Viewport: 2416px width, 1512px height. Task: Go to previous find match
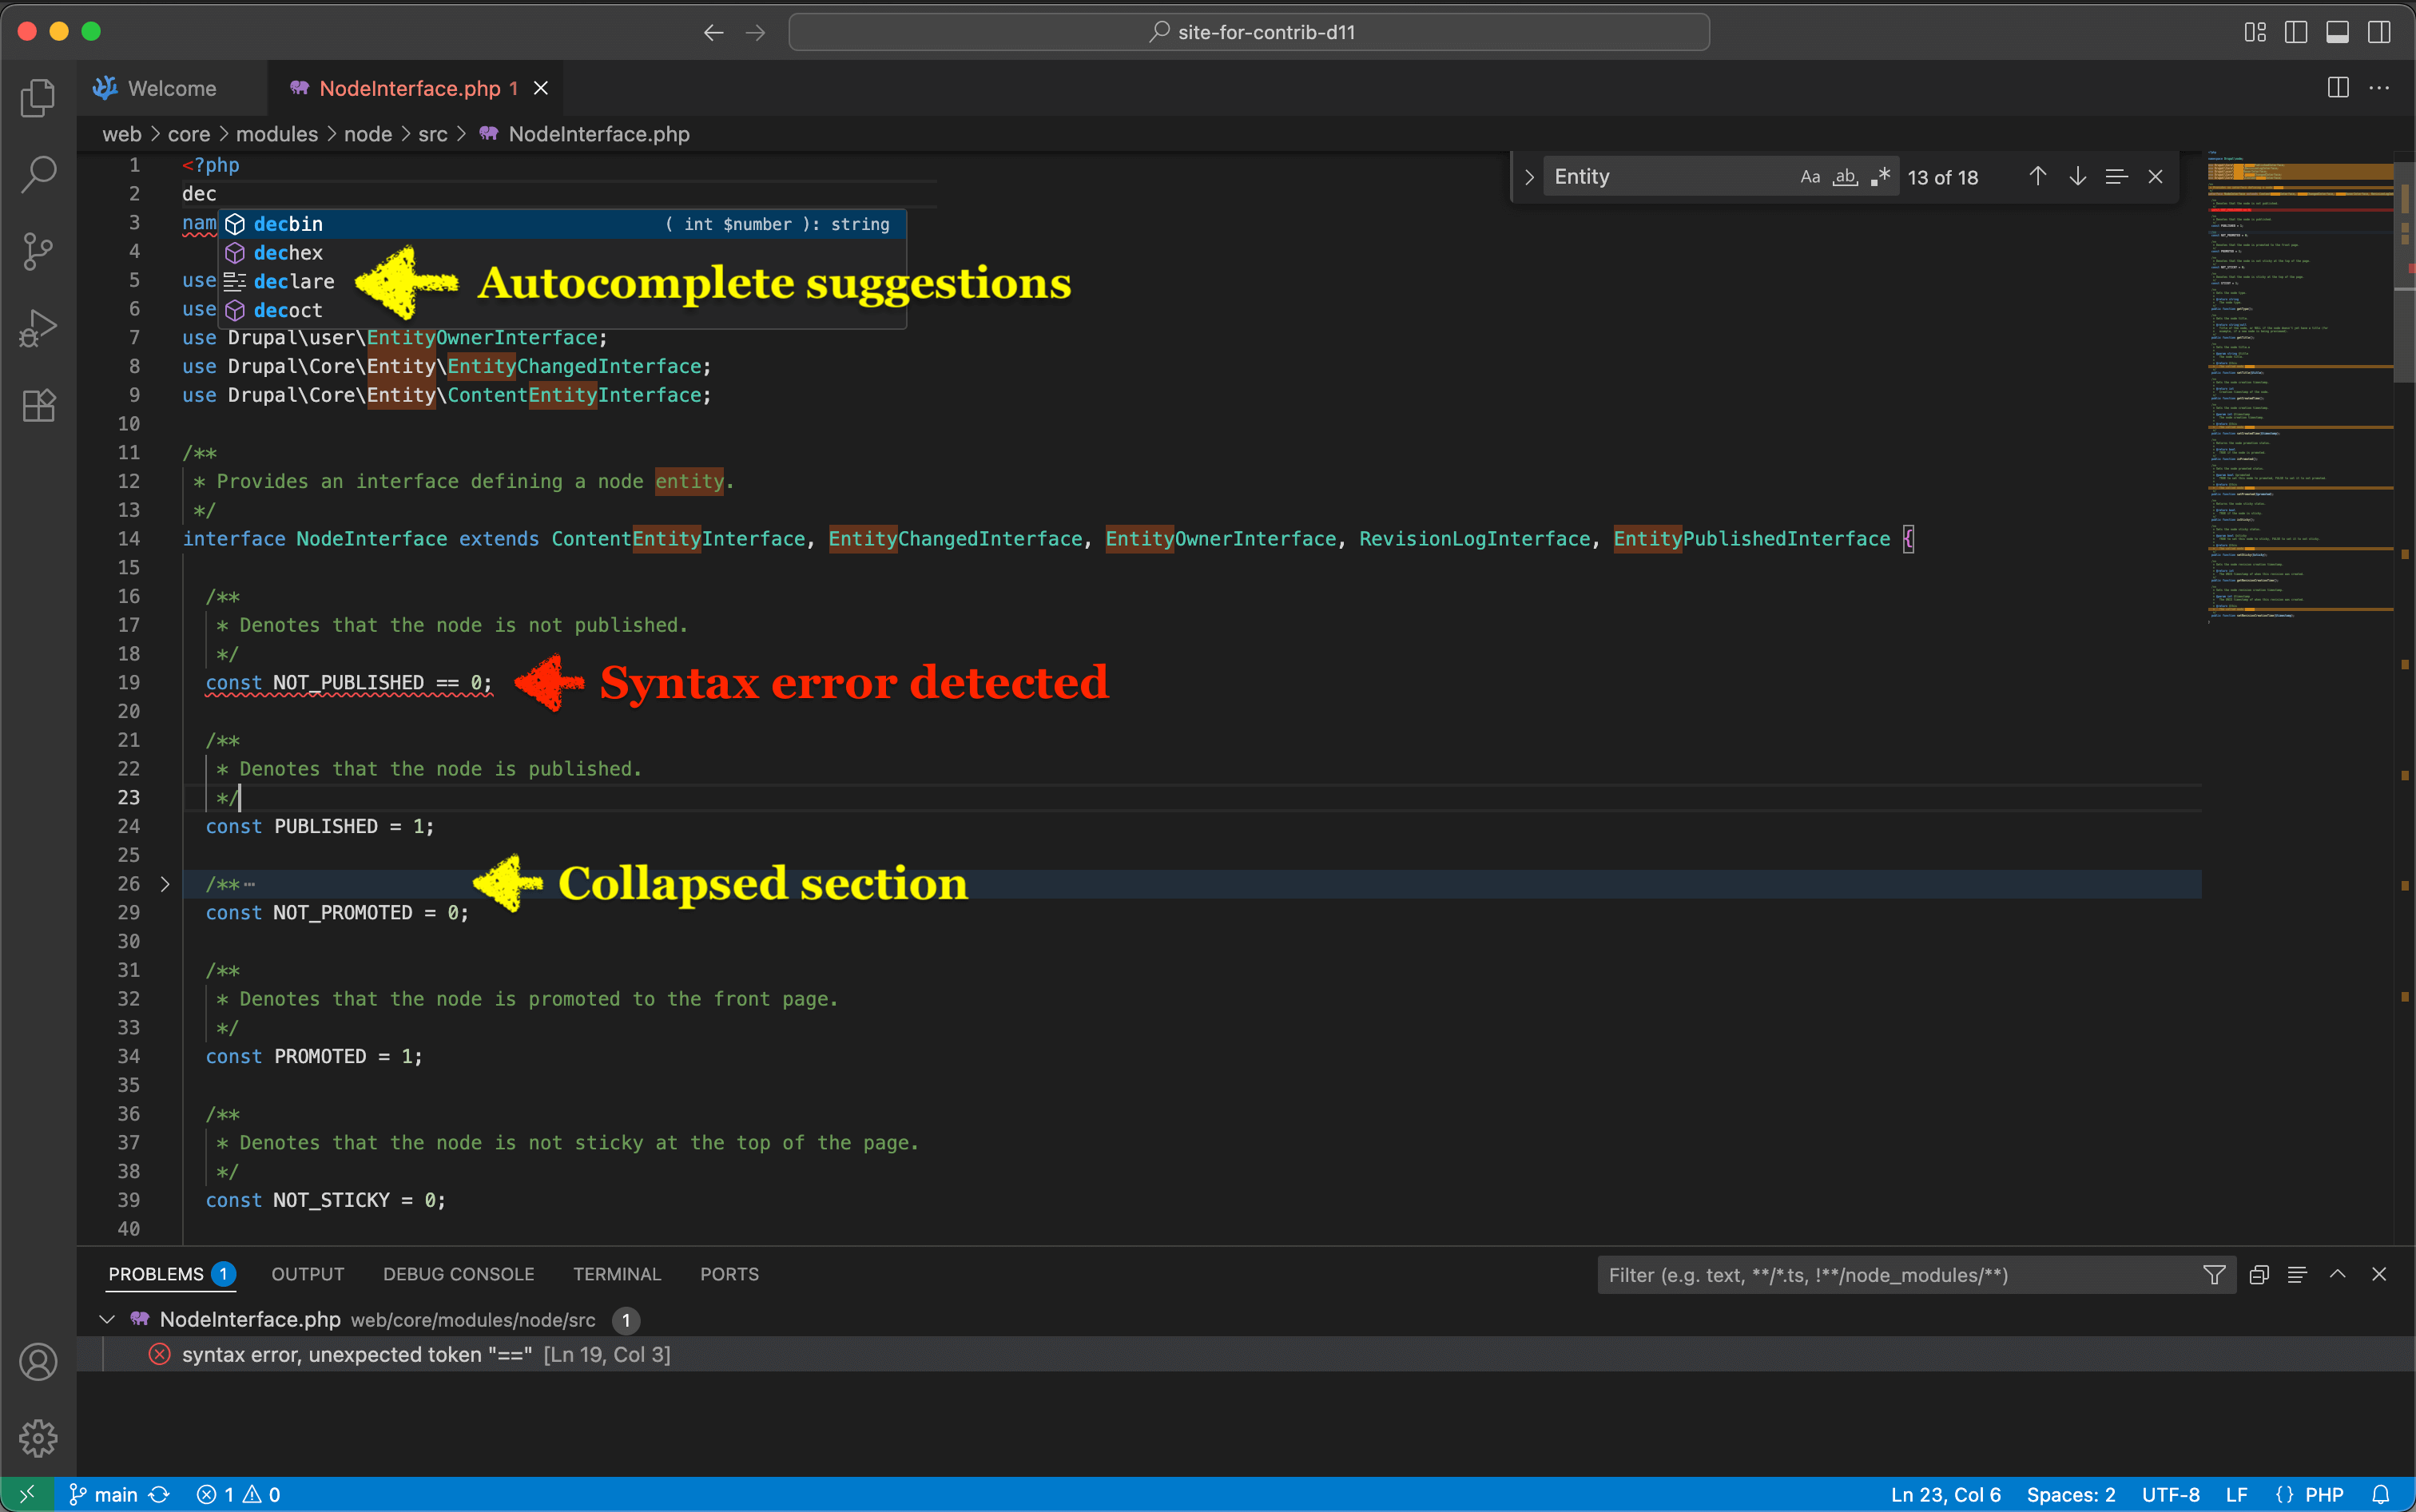[x=2038, y=177]
